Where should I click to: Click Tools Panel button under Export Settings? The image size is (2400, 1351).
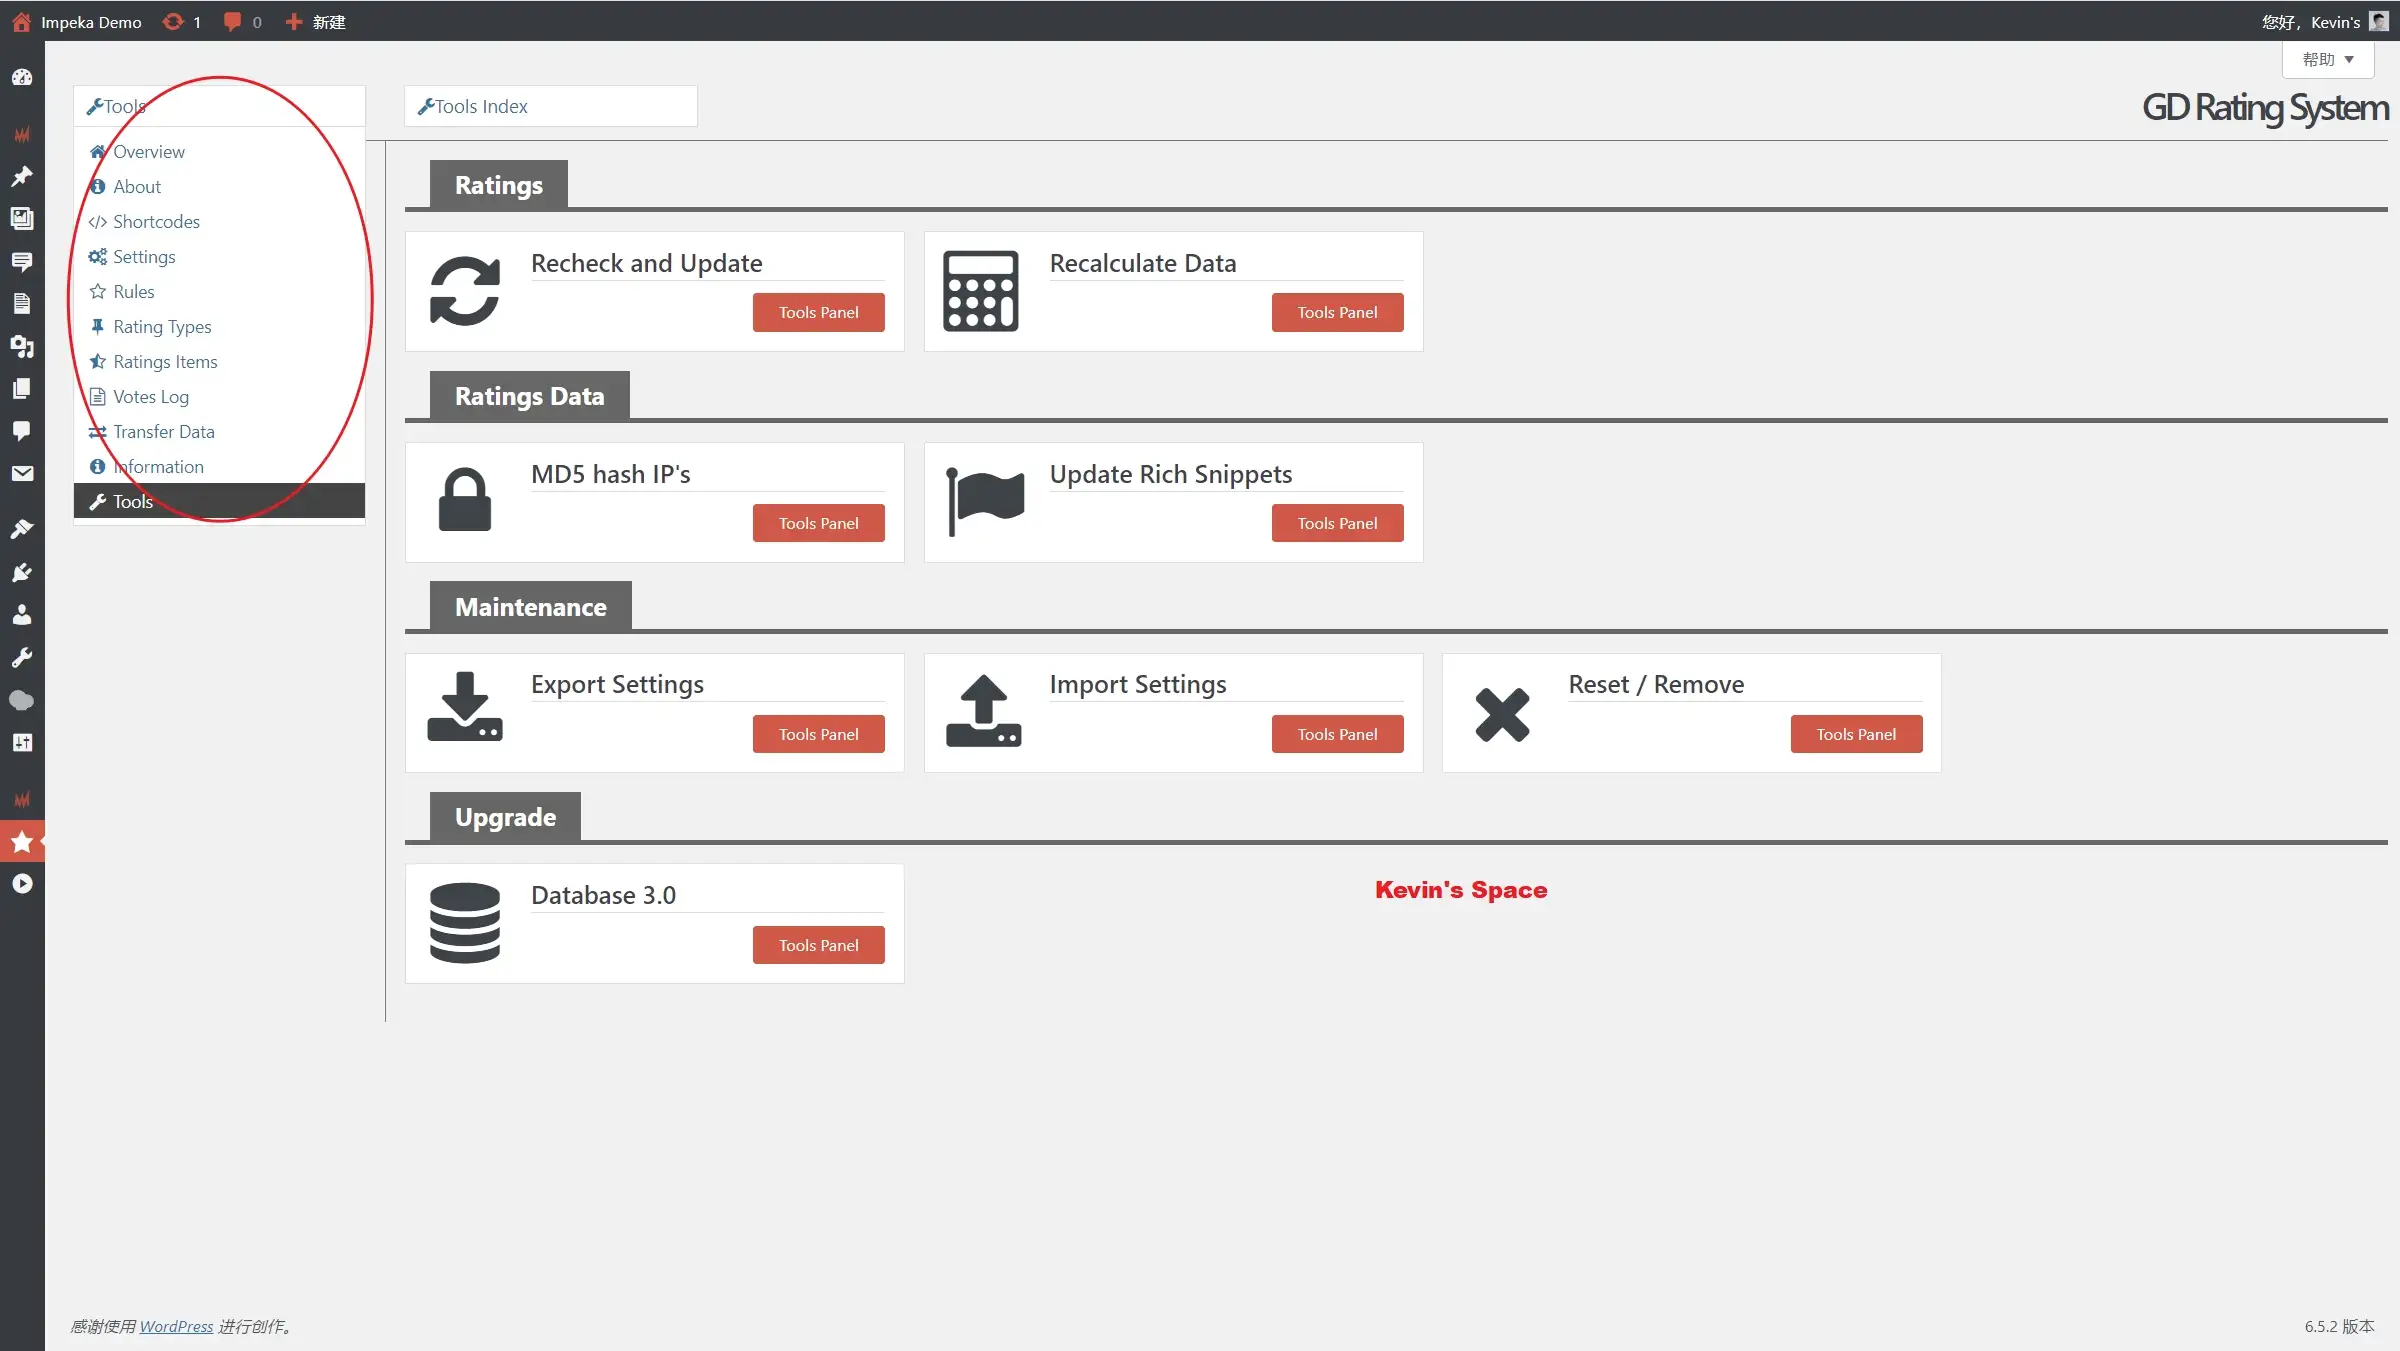818,734
